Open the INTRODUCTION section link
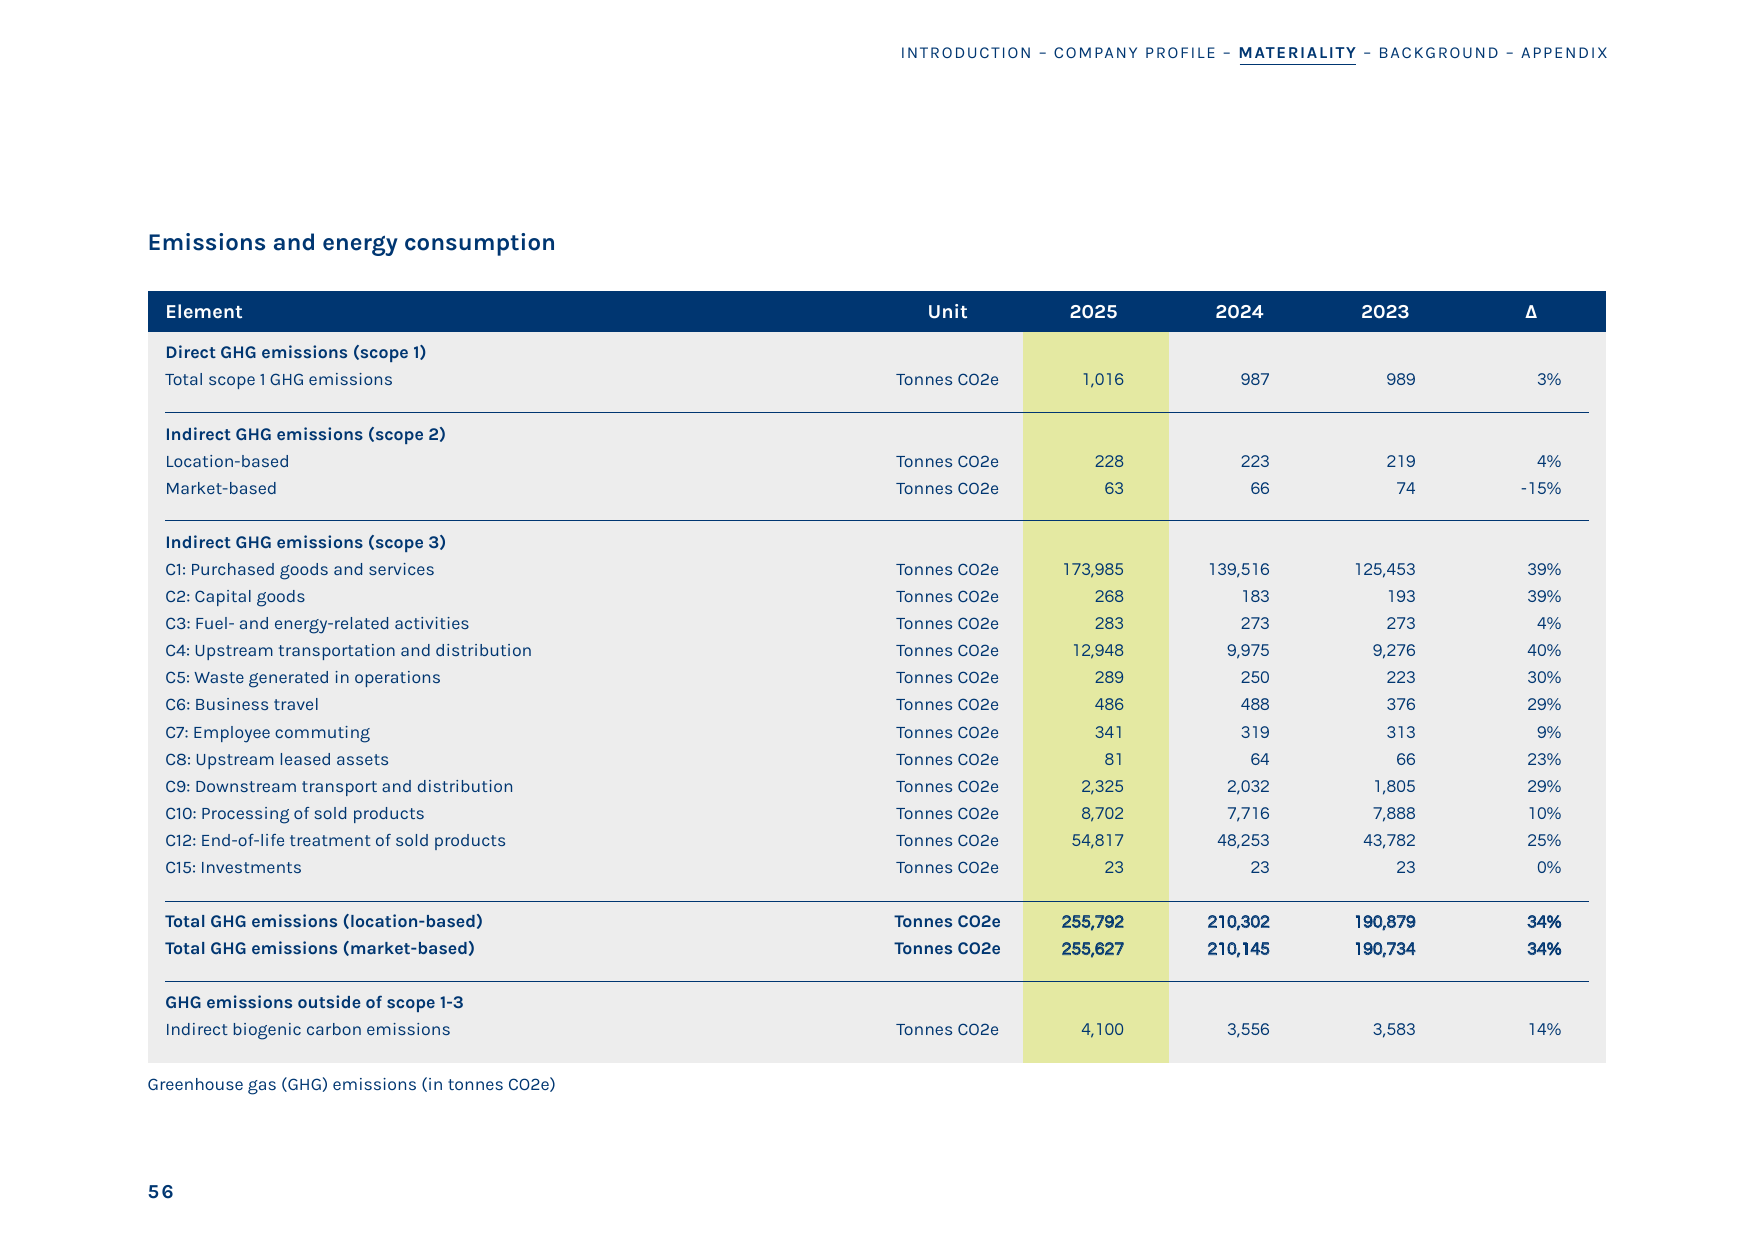The width and height of the screenshot is (1754, 1241). [966, 53]
